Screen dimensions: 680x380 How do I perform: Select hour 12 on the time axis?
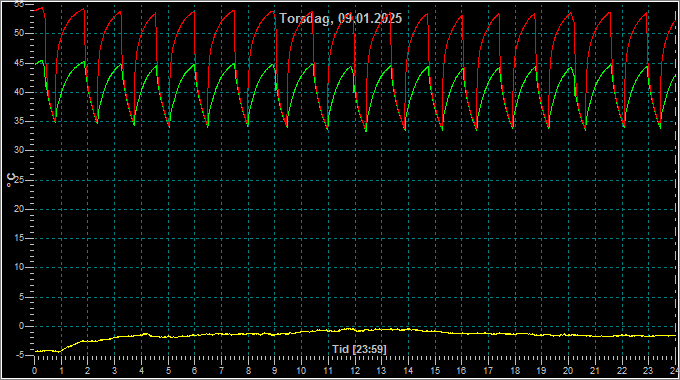[355, 371]
